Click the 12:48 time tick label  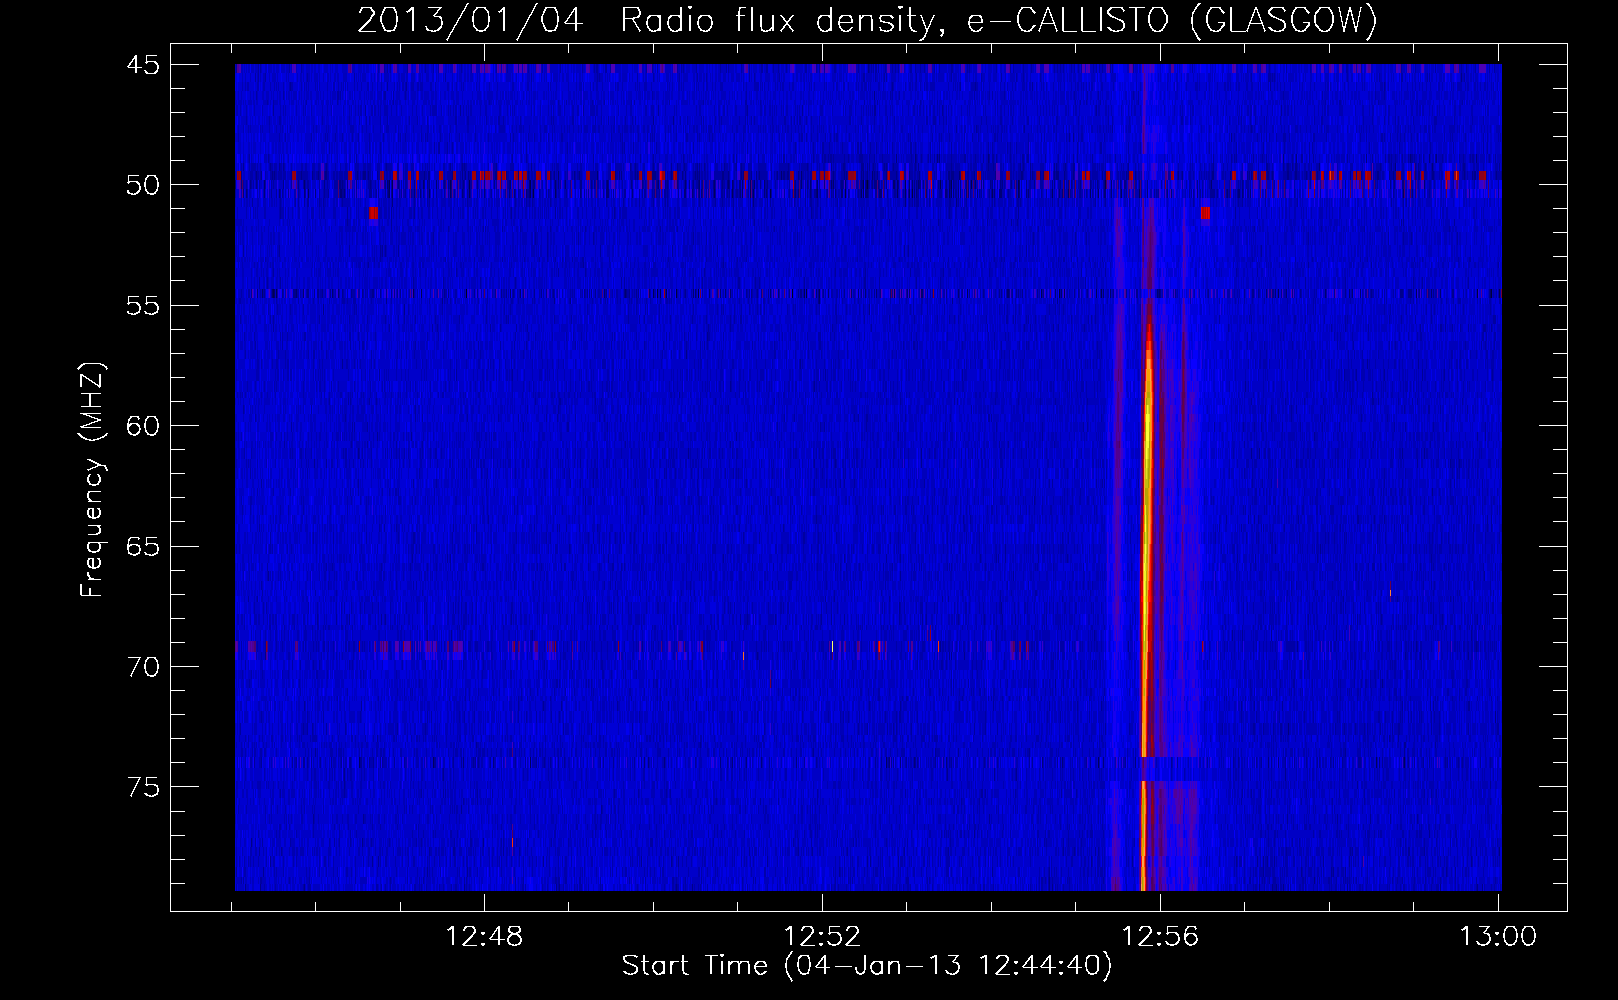(484, 937)
